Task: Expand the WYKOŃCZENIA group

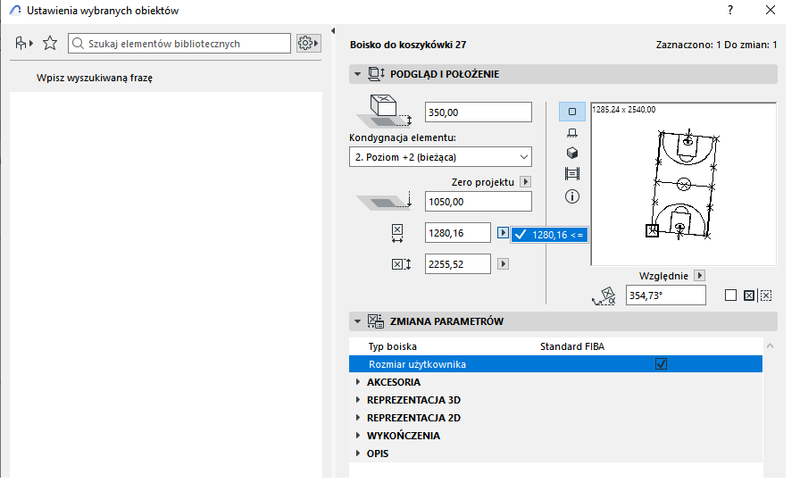Action: [x=358, y=435]
